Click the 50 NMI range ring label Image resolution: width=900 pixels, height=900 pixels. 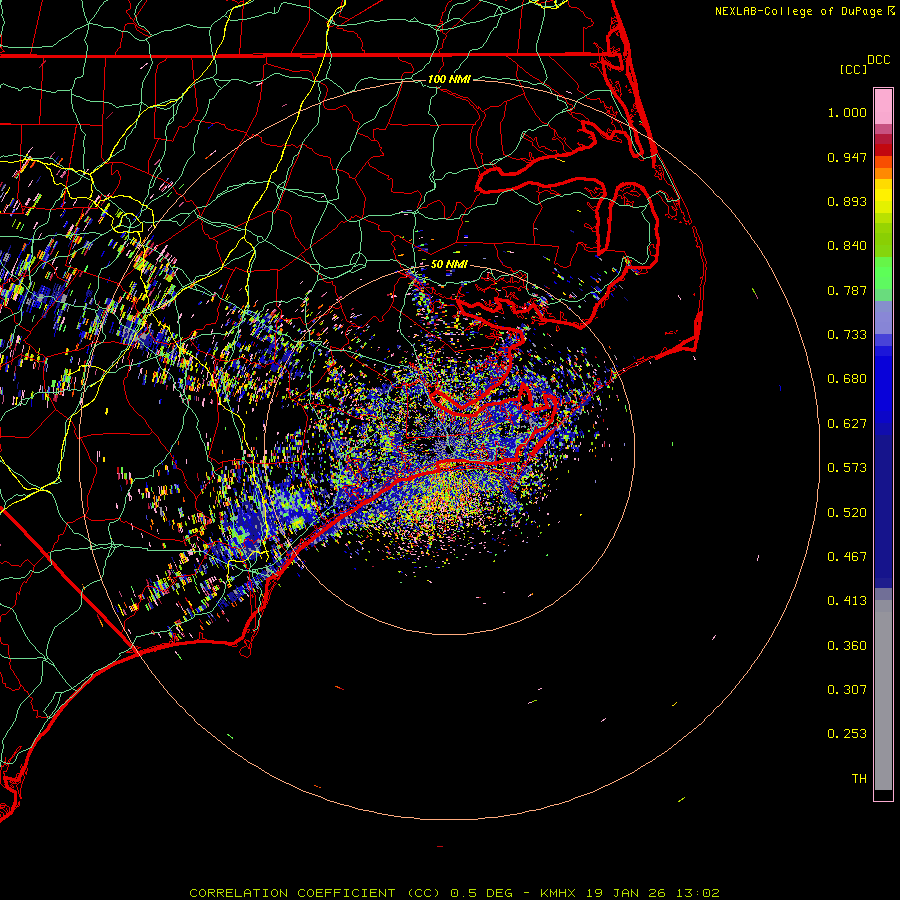[x=449, y=264]
